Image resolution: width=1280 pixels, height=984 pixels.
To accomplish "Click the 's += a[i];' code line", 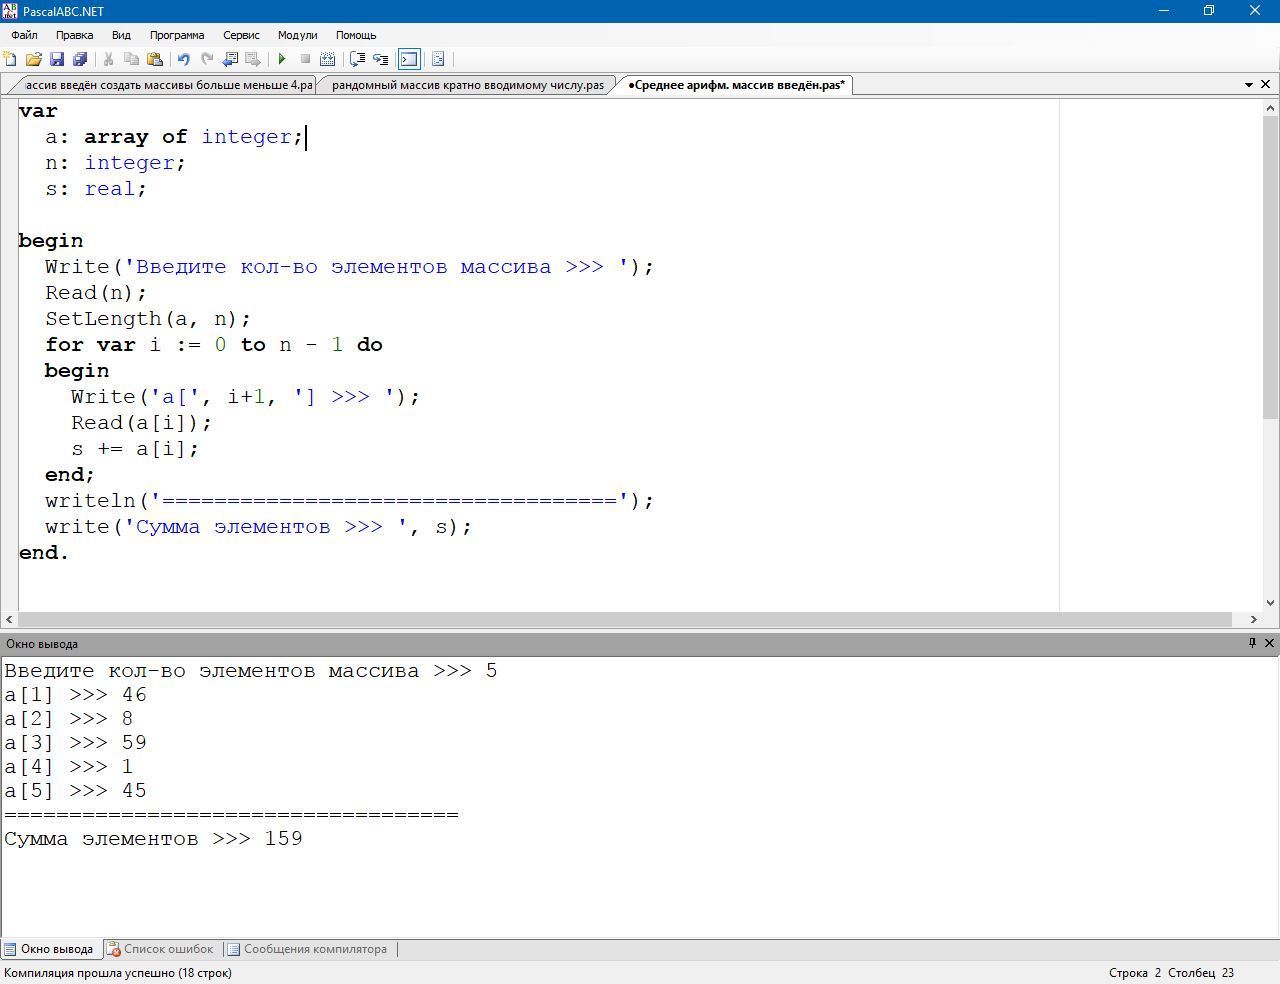I will (135, 449).
